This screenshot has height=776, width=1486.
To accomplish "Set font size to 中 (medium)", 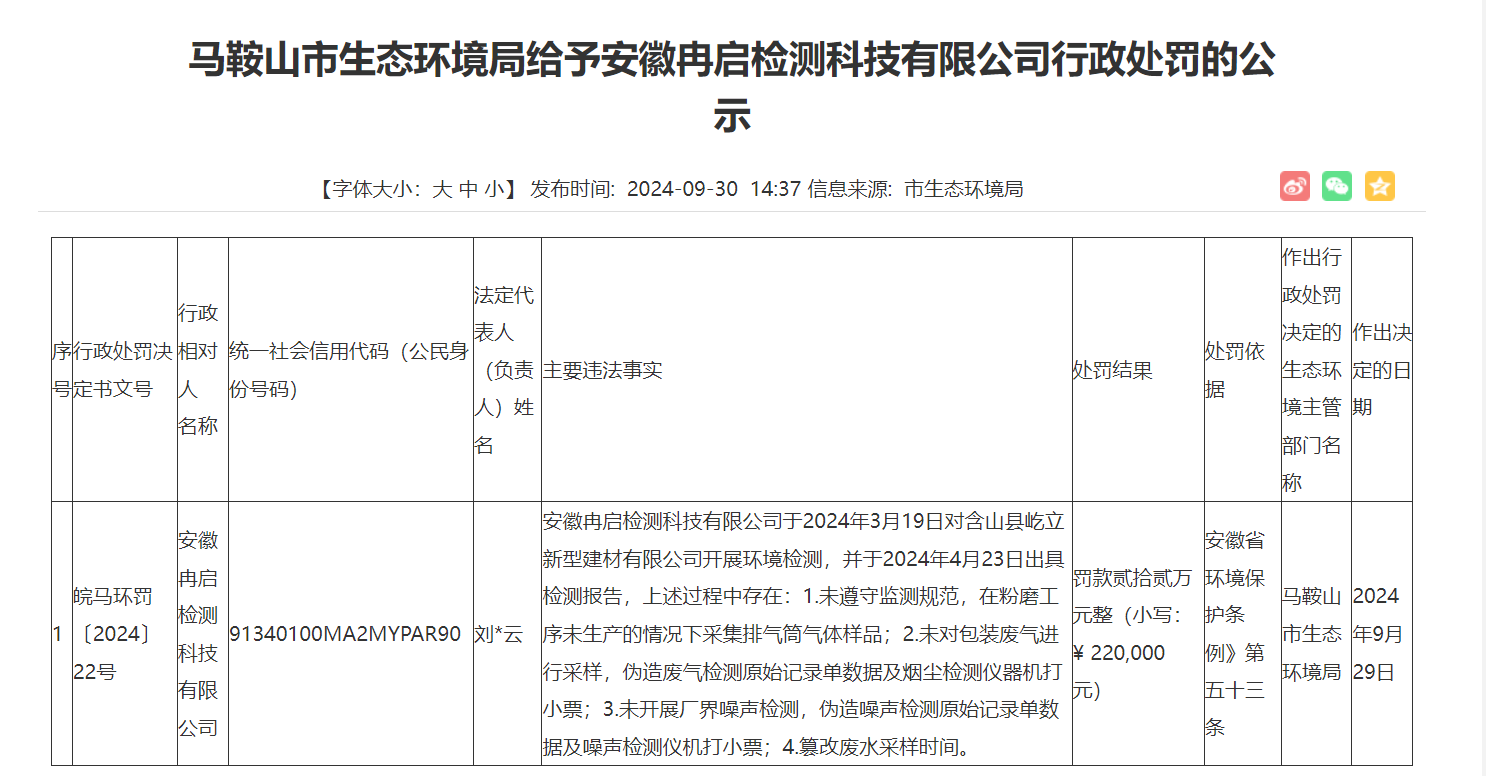I will 468,189.
